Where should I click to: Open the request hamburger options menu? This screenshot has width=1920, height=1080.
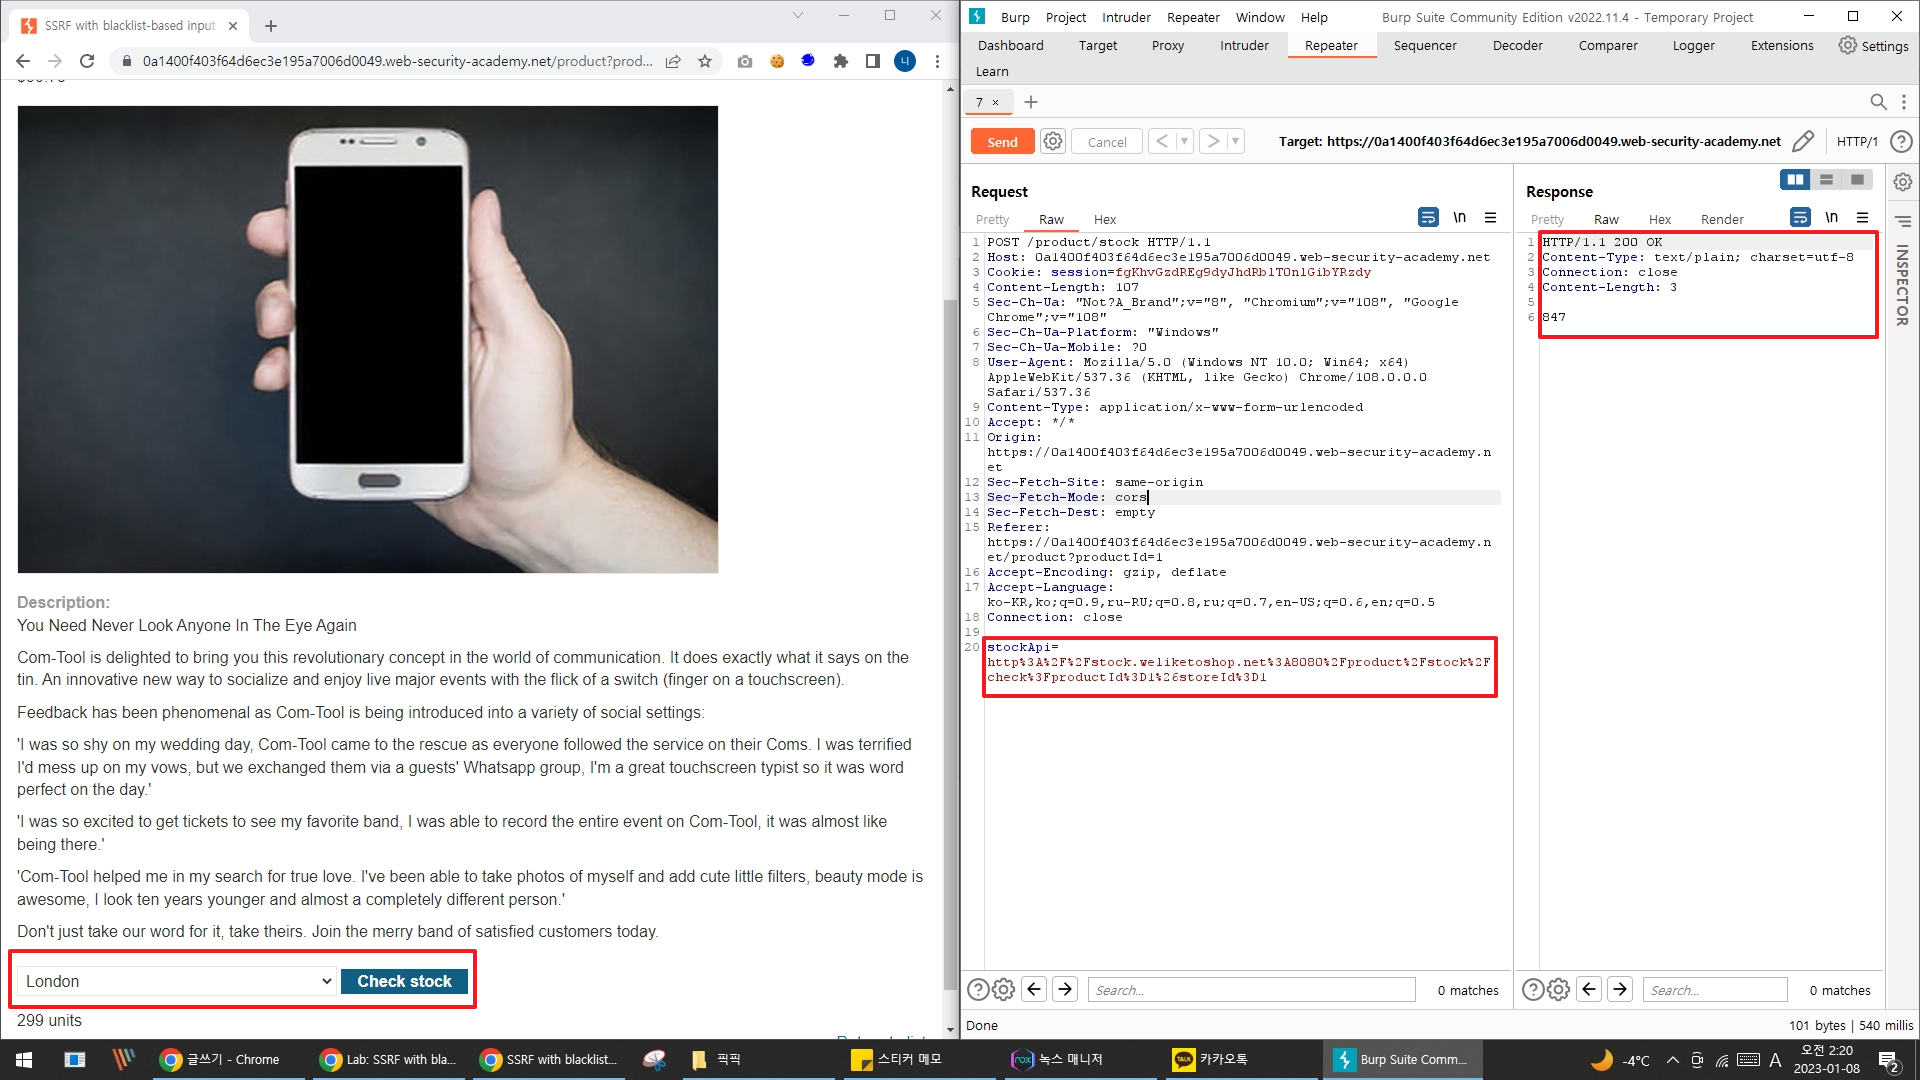tap(1490, 218)
